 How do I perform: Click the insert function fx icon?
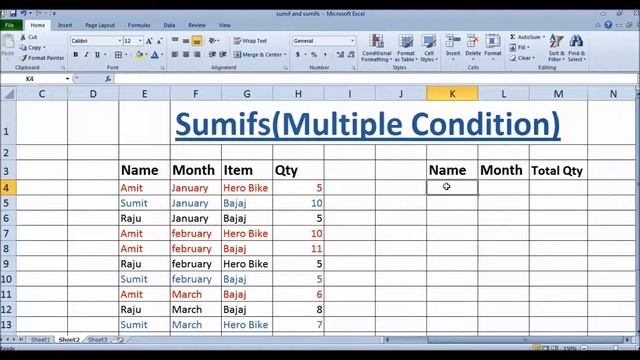pos(108,79)
